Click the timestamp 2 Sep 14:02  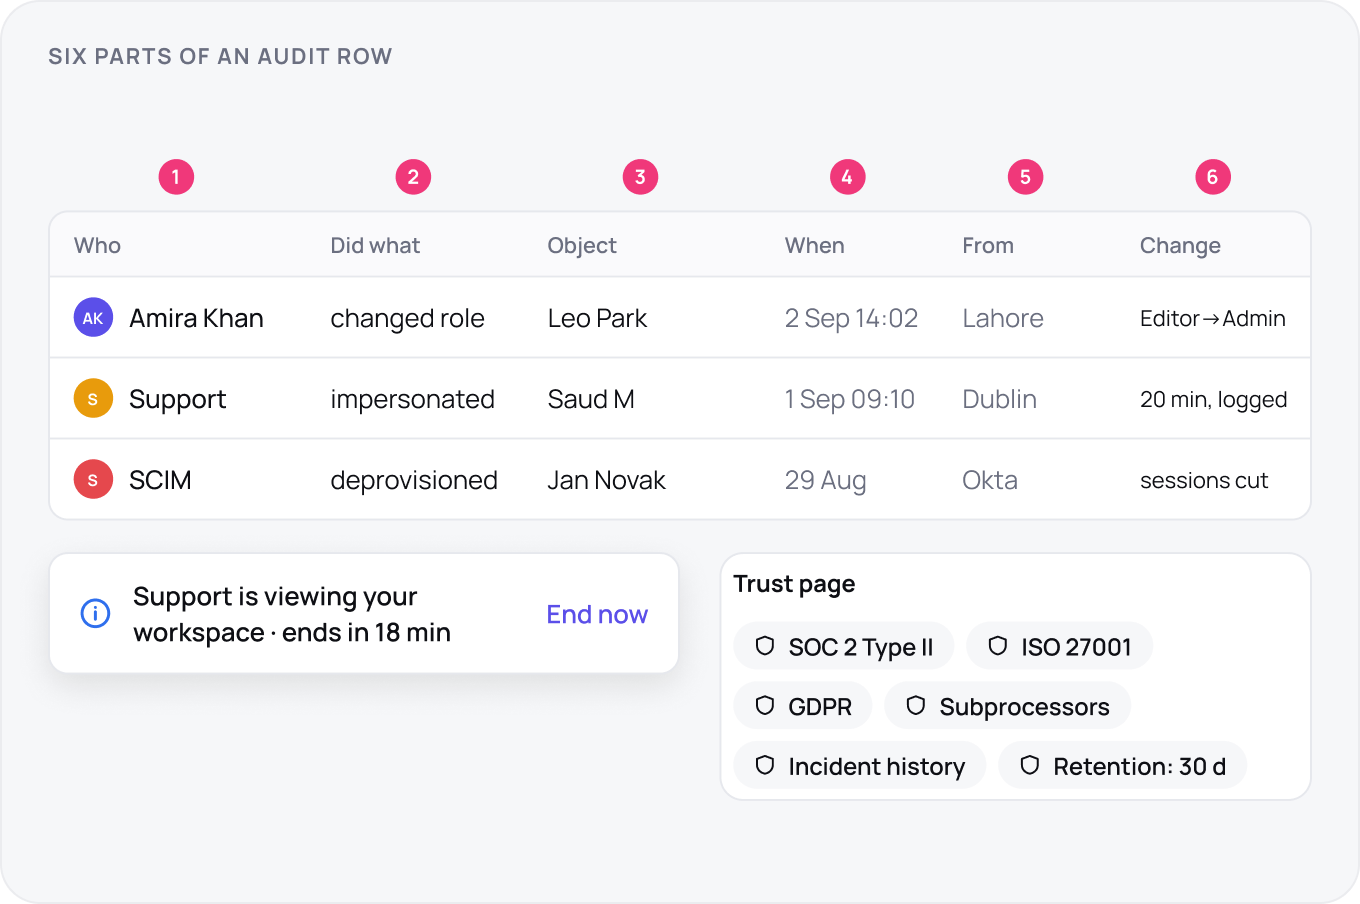pos(851,318)
